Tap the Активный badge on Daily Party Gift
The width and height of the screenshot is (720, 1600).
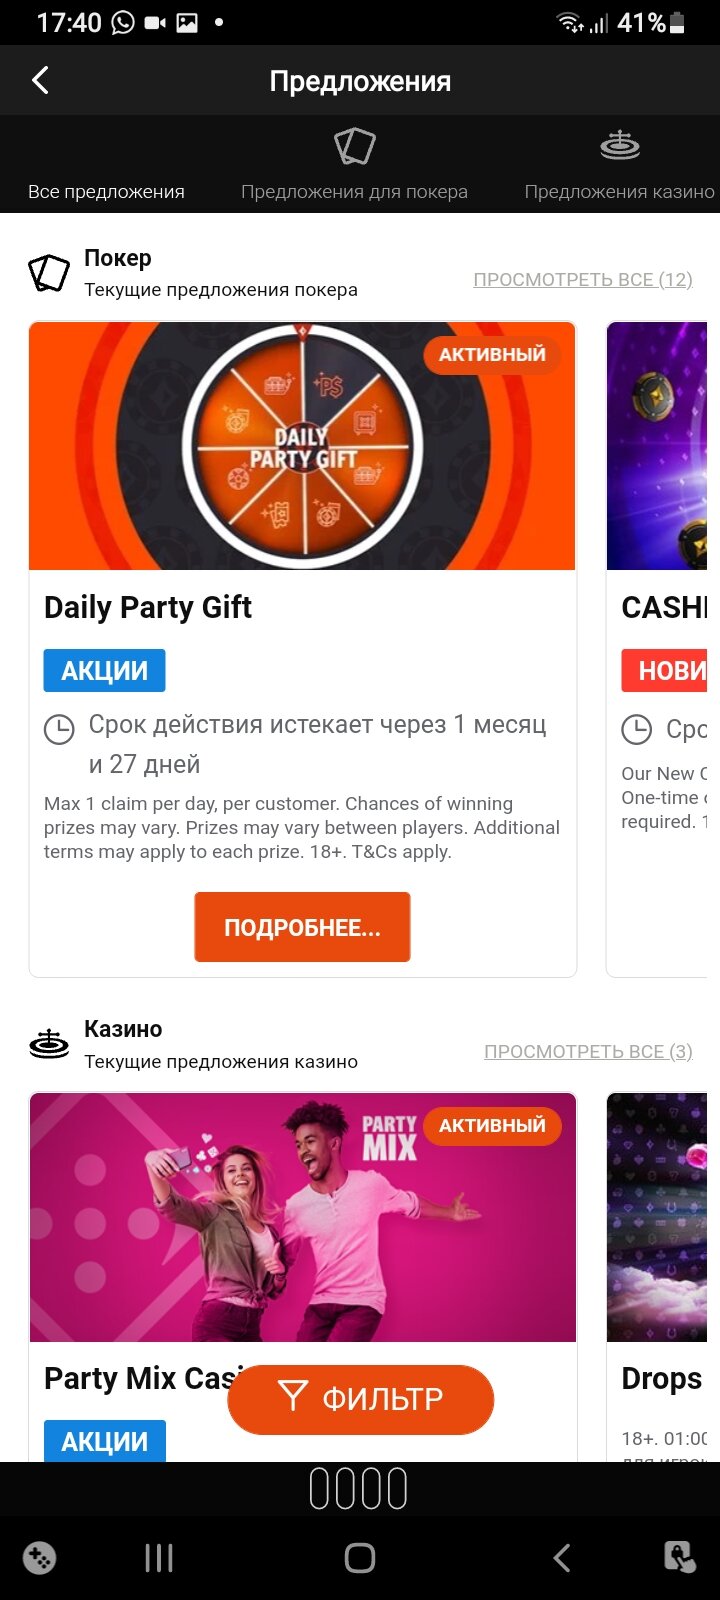492,355
